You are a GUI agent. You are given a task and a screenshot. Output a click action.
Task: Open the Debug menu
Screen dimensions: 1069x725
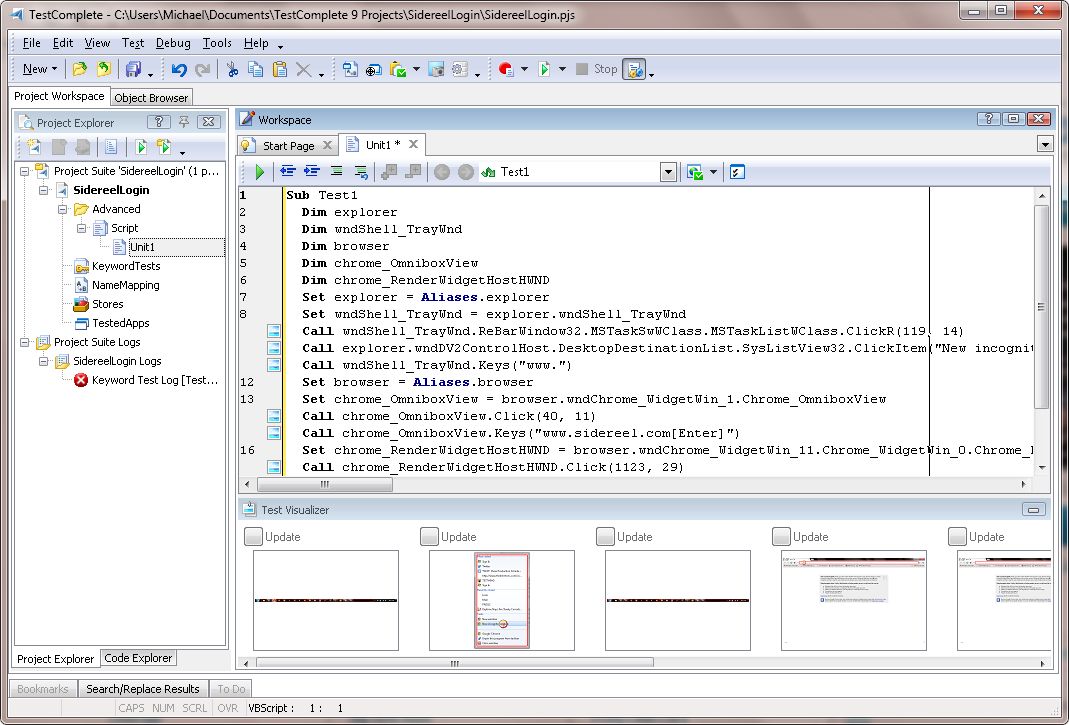click(x=173, y=43)
